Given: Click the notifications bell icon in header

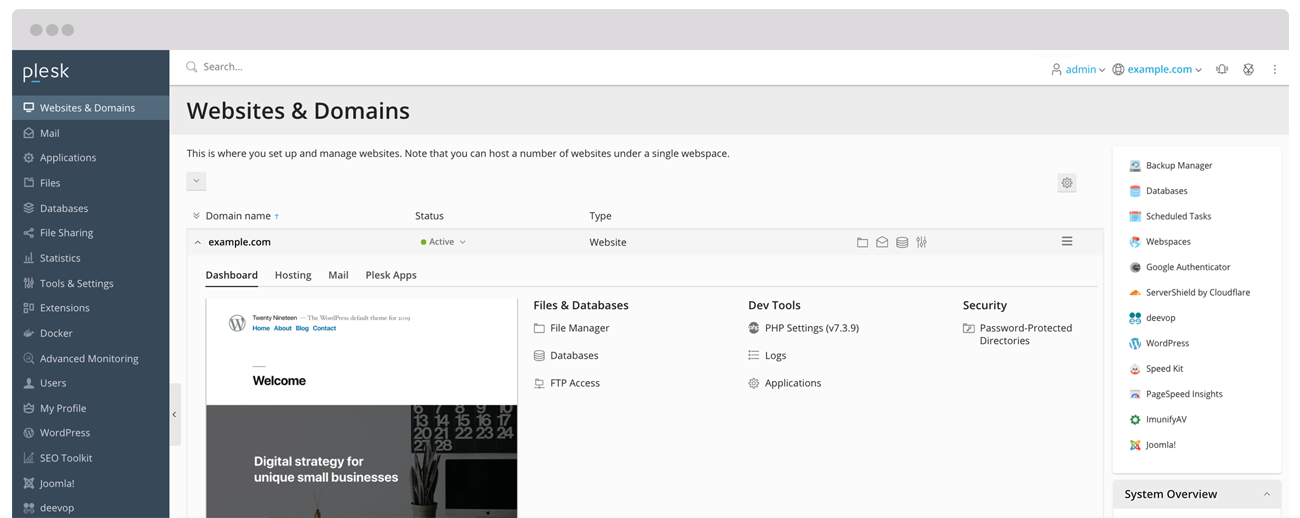Looking at the screenshot, I should [x=1222, y=70].
